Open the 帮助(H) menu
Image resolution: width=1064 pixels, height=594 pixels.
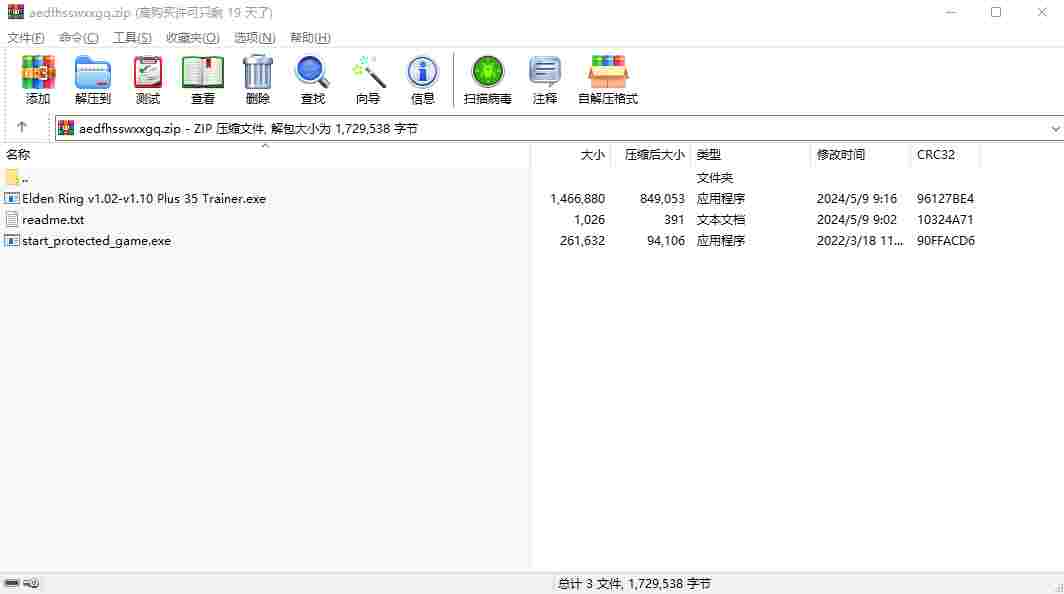click(310, 38)
